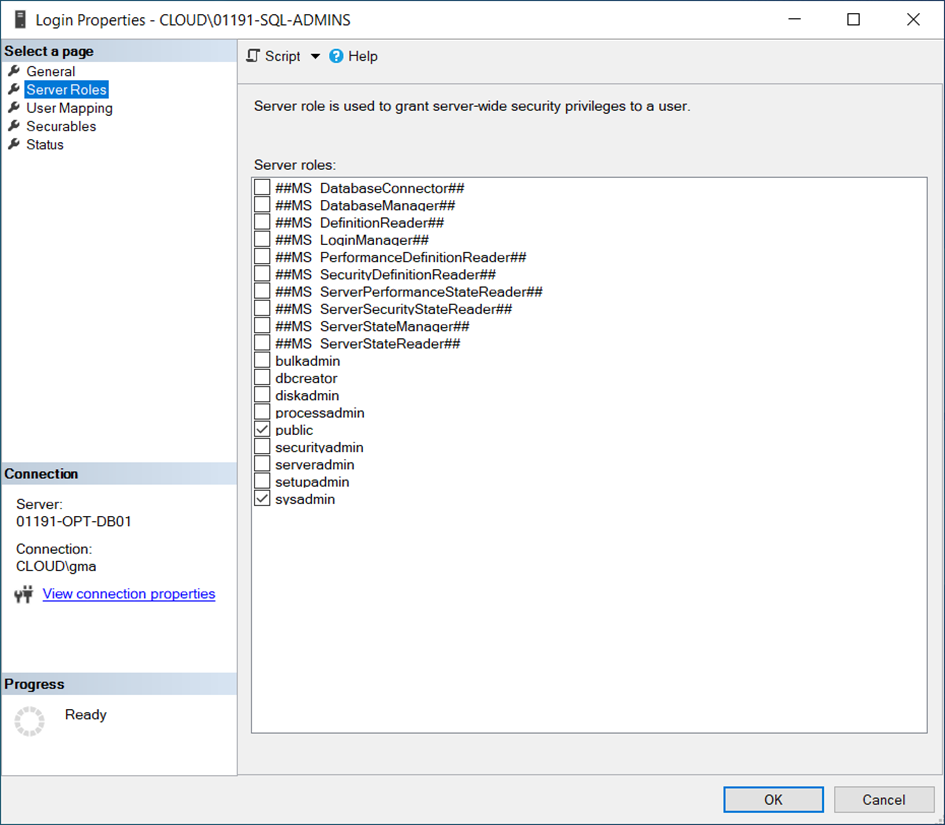
Task: Select the ##MS_ServerStateReader## role row
Action: coord(367,344)
